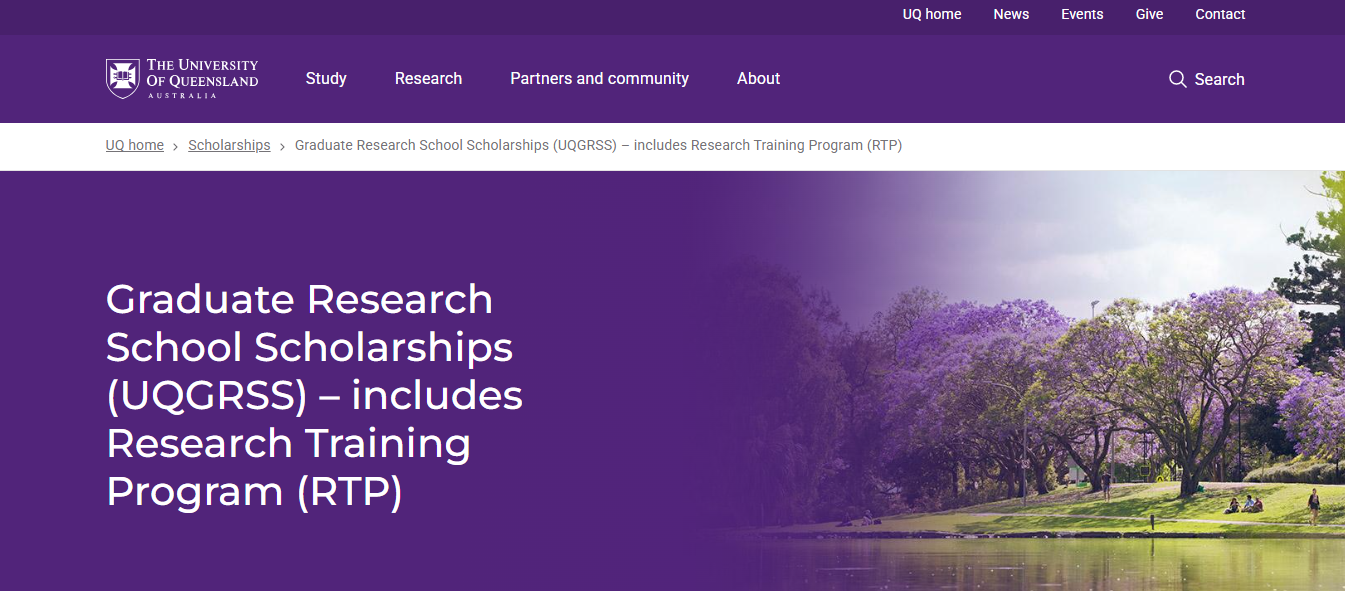The height and width of the screenshot is (591, 1345).
Task: Click the University of Queensland logo
Action: 182,79
